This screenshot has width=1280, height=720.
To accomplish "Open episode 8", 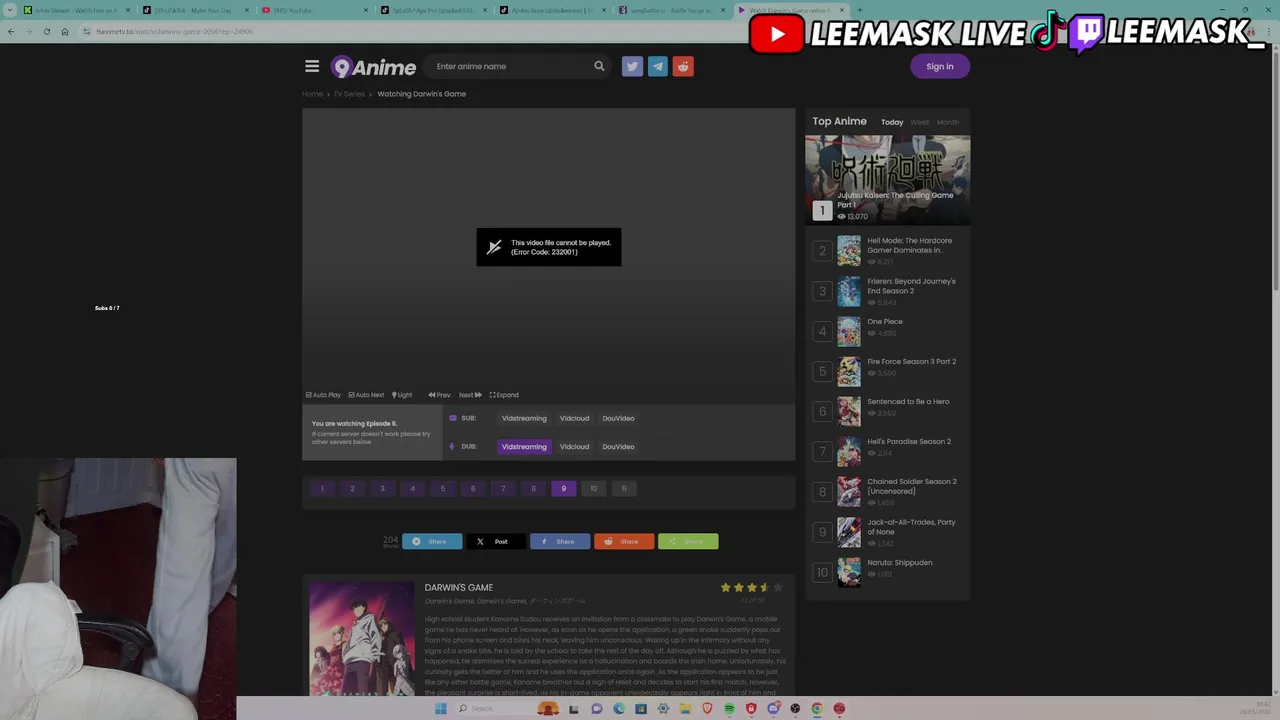I will click(533, 489).
